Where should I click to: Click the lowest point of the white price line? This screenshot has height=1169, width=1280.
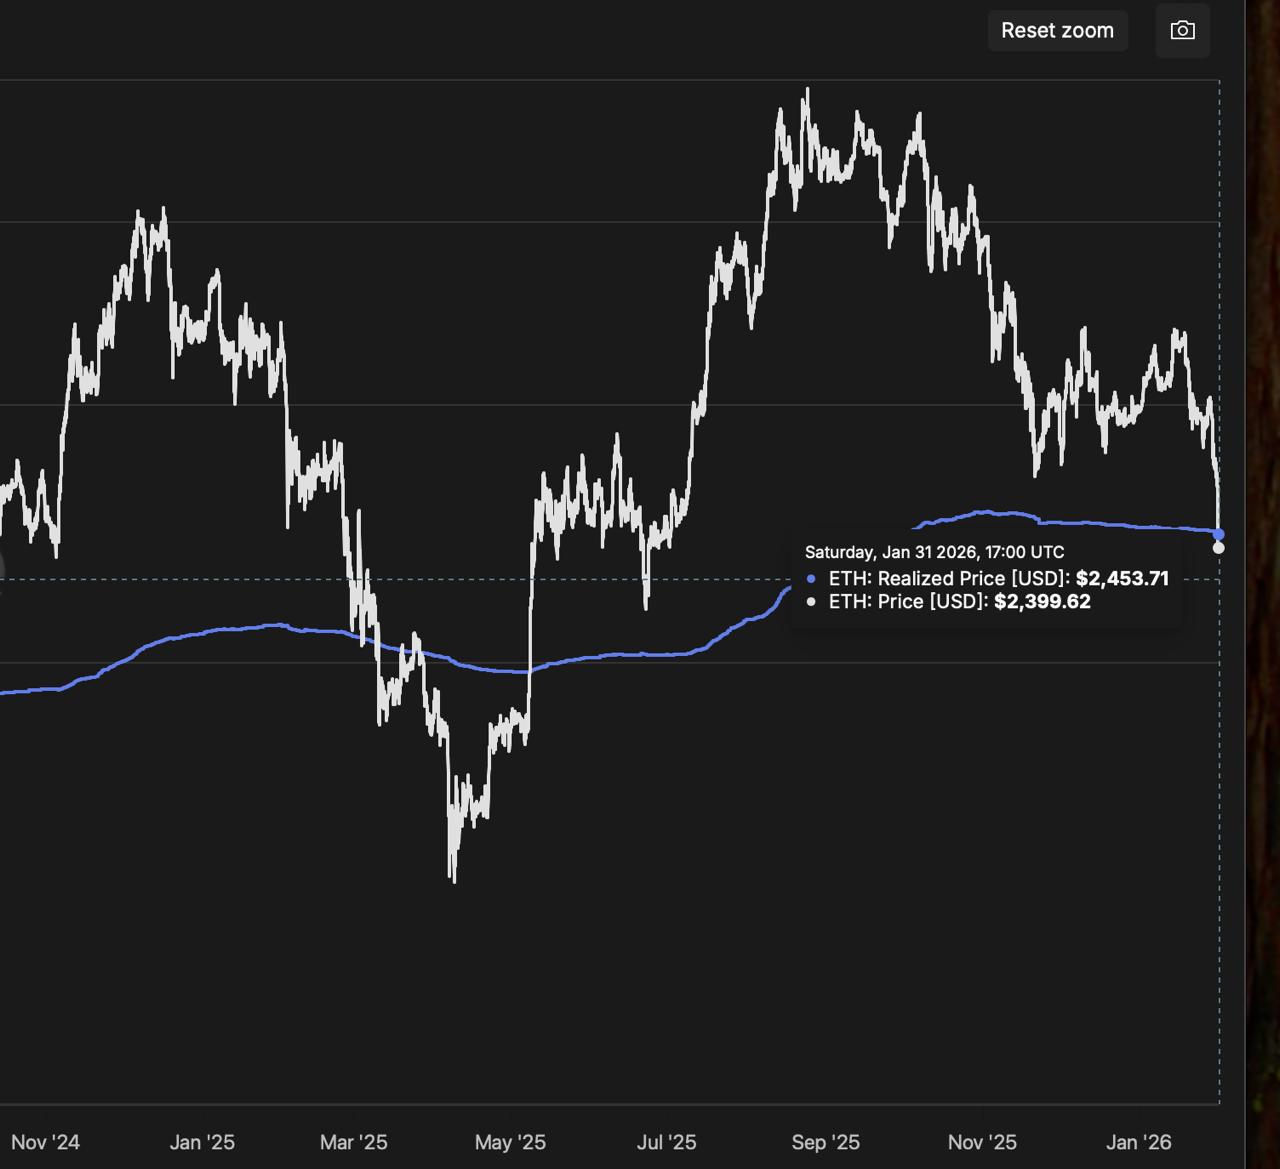454,880
